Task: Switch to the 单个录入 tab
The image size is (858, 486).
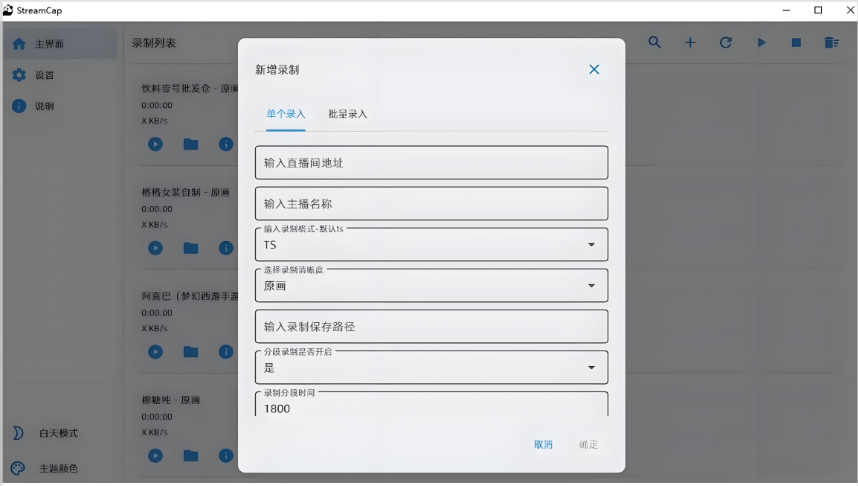Action: 286,114
